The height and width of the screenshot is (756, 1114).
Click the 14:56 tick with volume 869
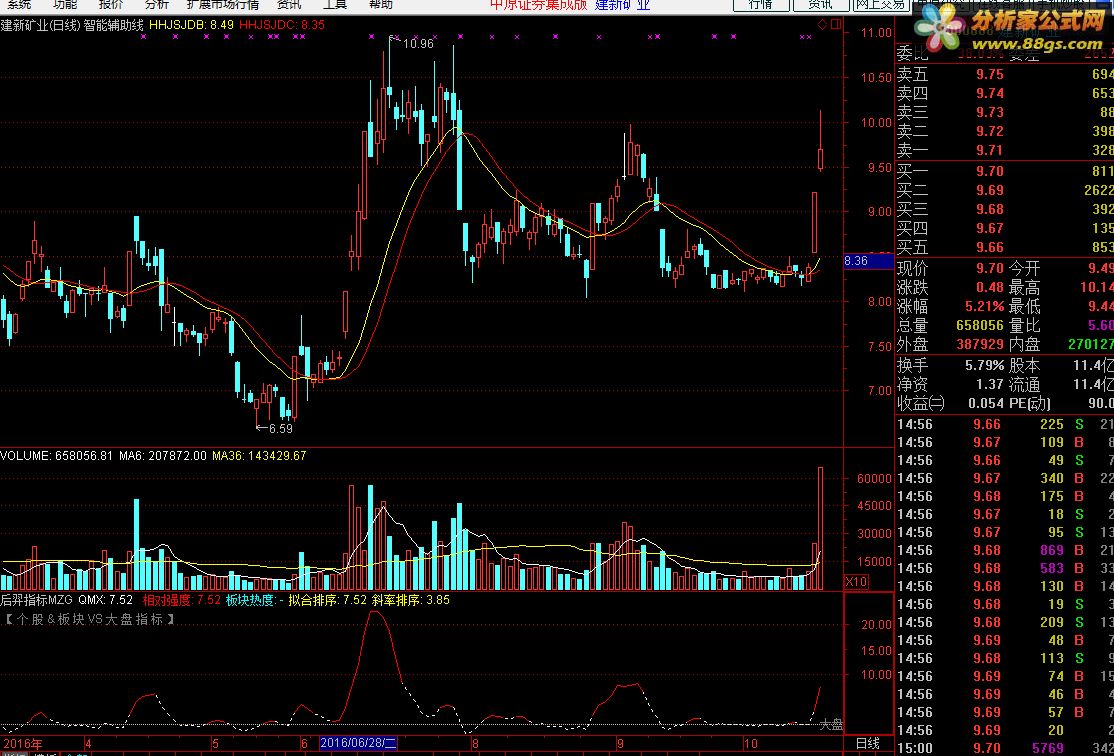click(1005, 551)
